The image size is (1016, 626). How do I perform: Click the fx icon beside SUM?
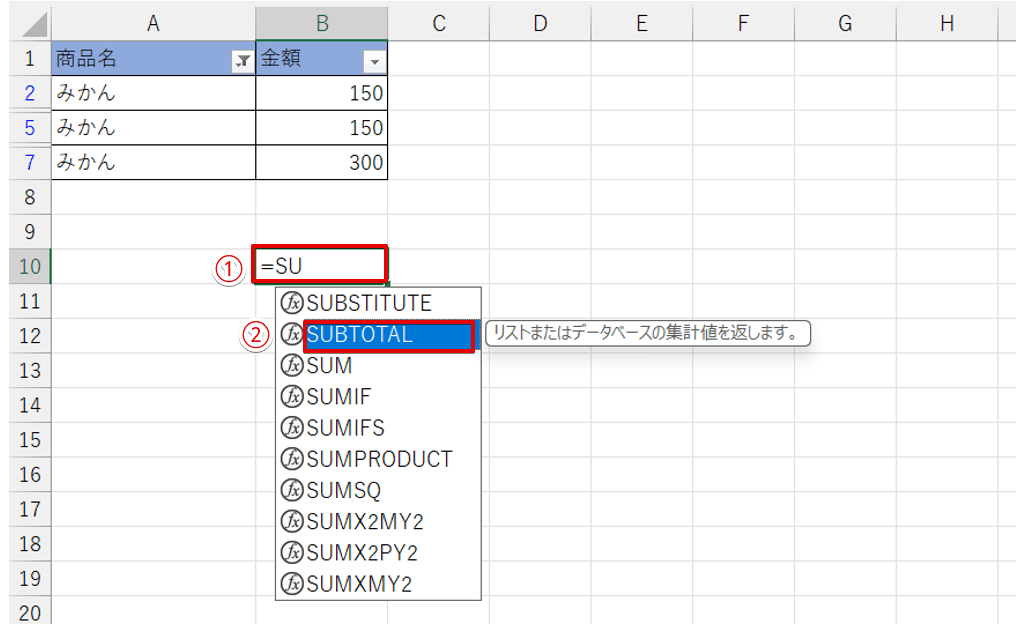click(292, 365)
